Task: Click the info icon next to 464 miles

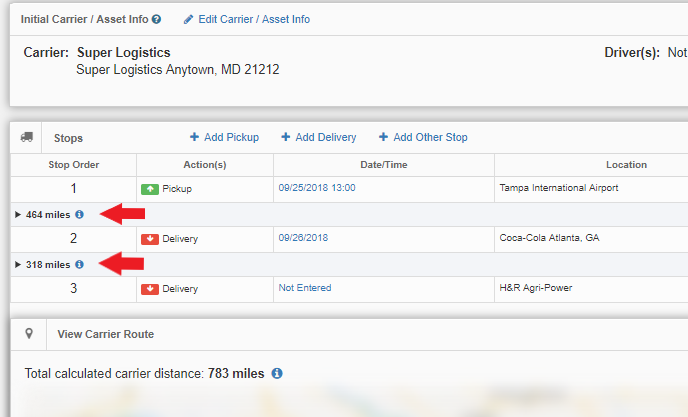Action: [79, 214]
